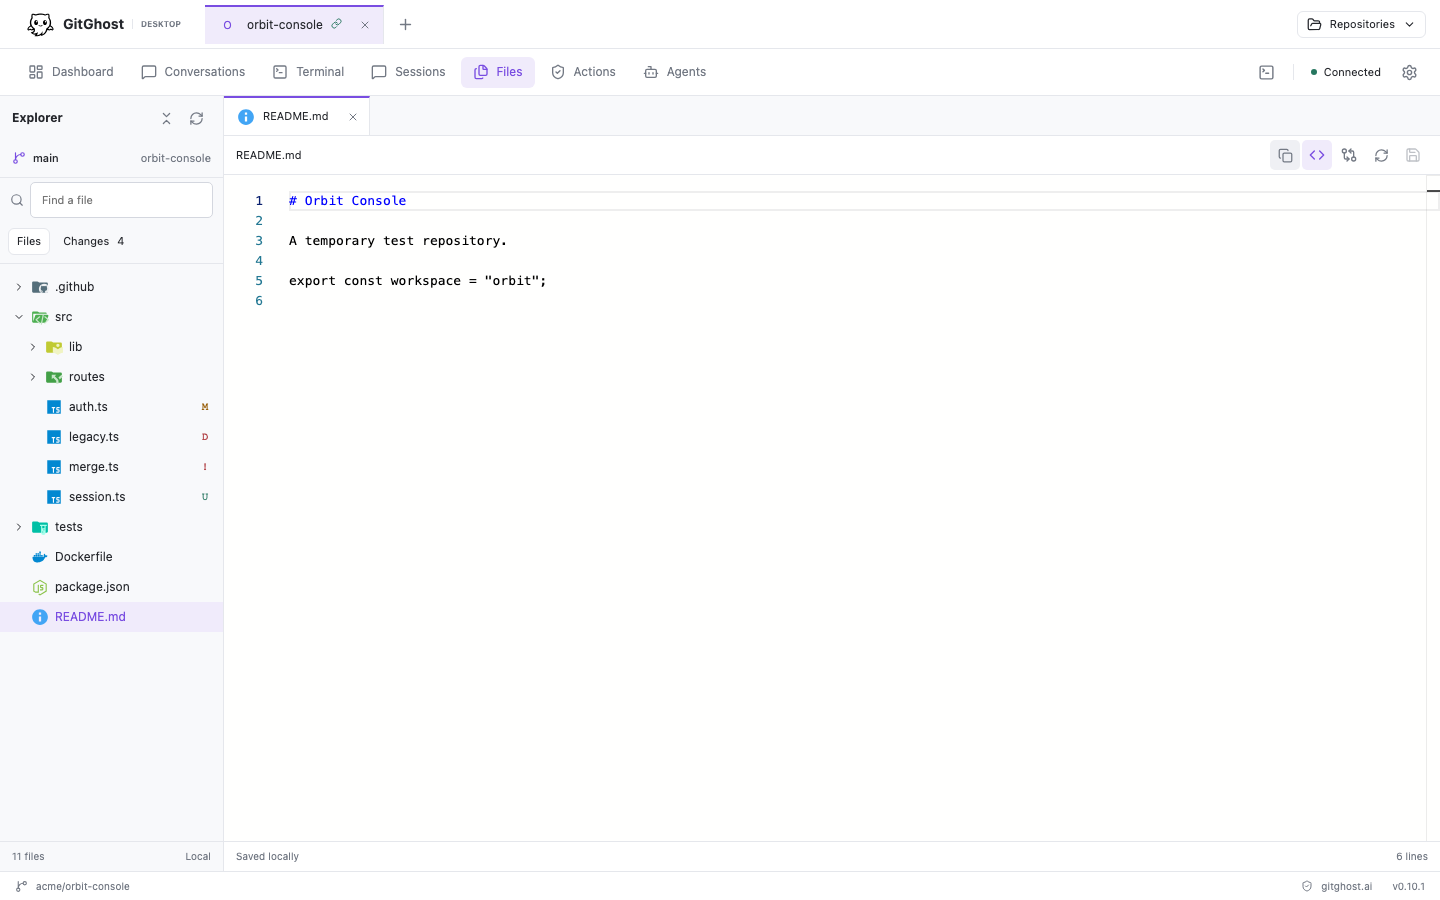The image size is (1440, 900).
Task: Close the orbit-console workspace tab
Action: (x=365, y=25)
